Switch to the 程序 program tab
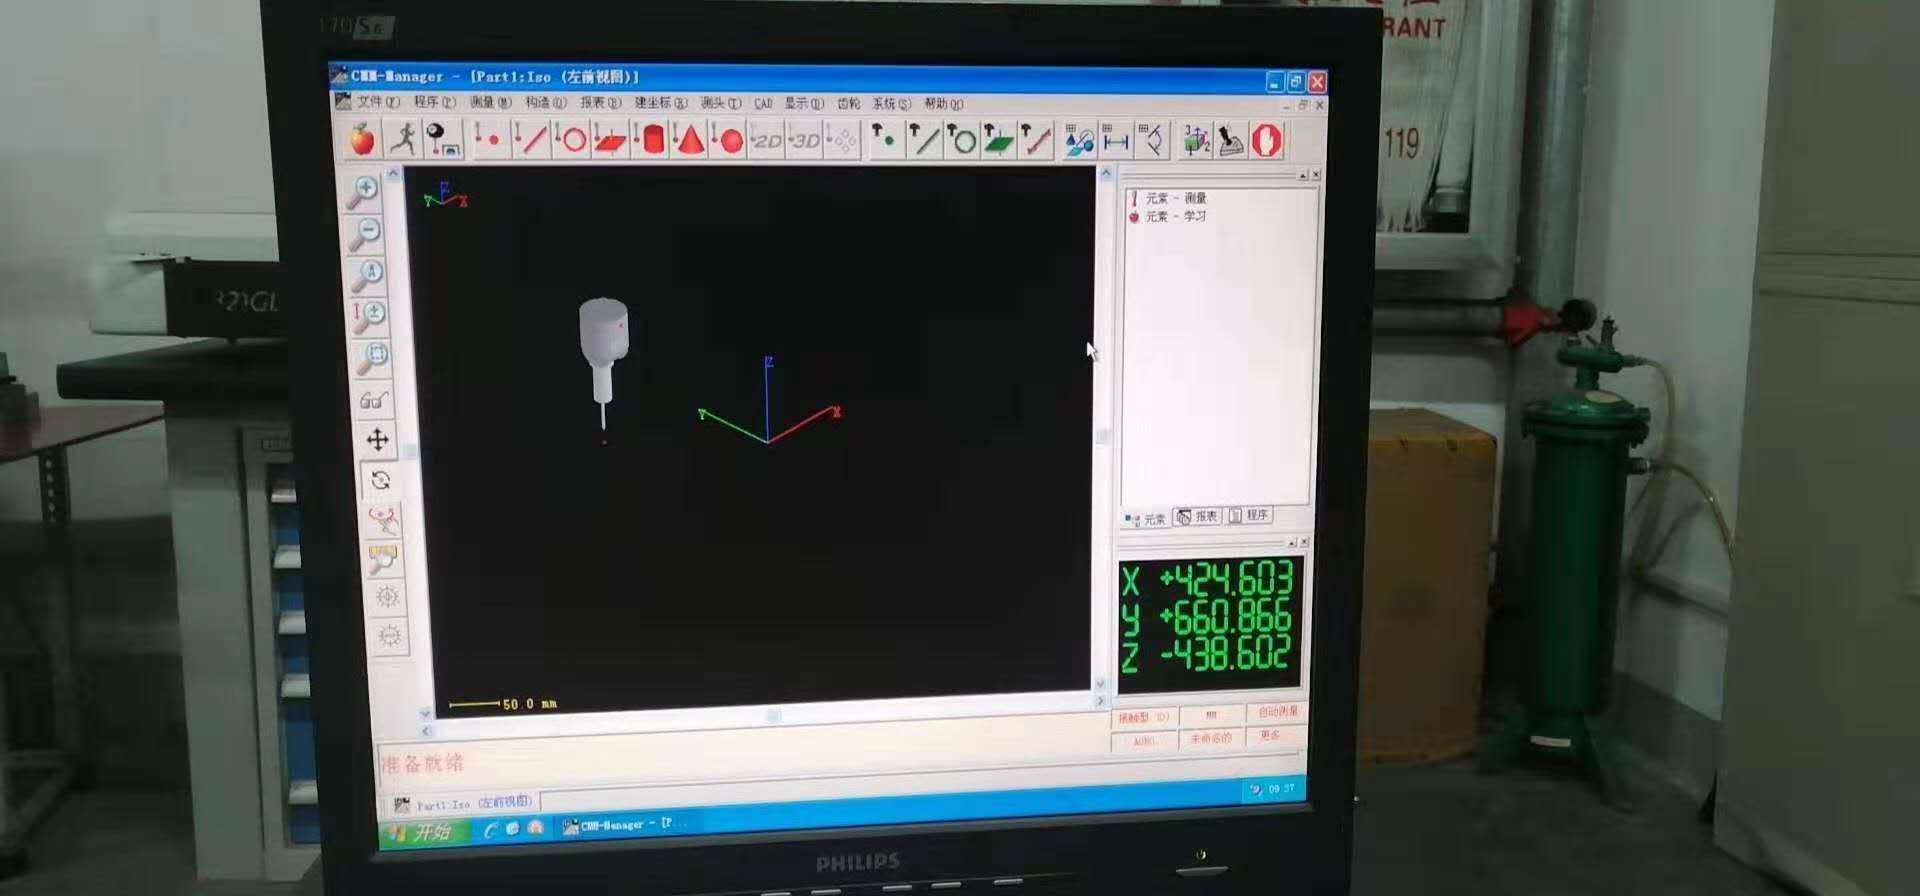The height and width of the screenshot is (896, 1920). point(1250,515)
